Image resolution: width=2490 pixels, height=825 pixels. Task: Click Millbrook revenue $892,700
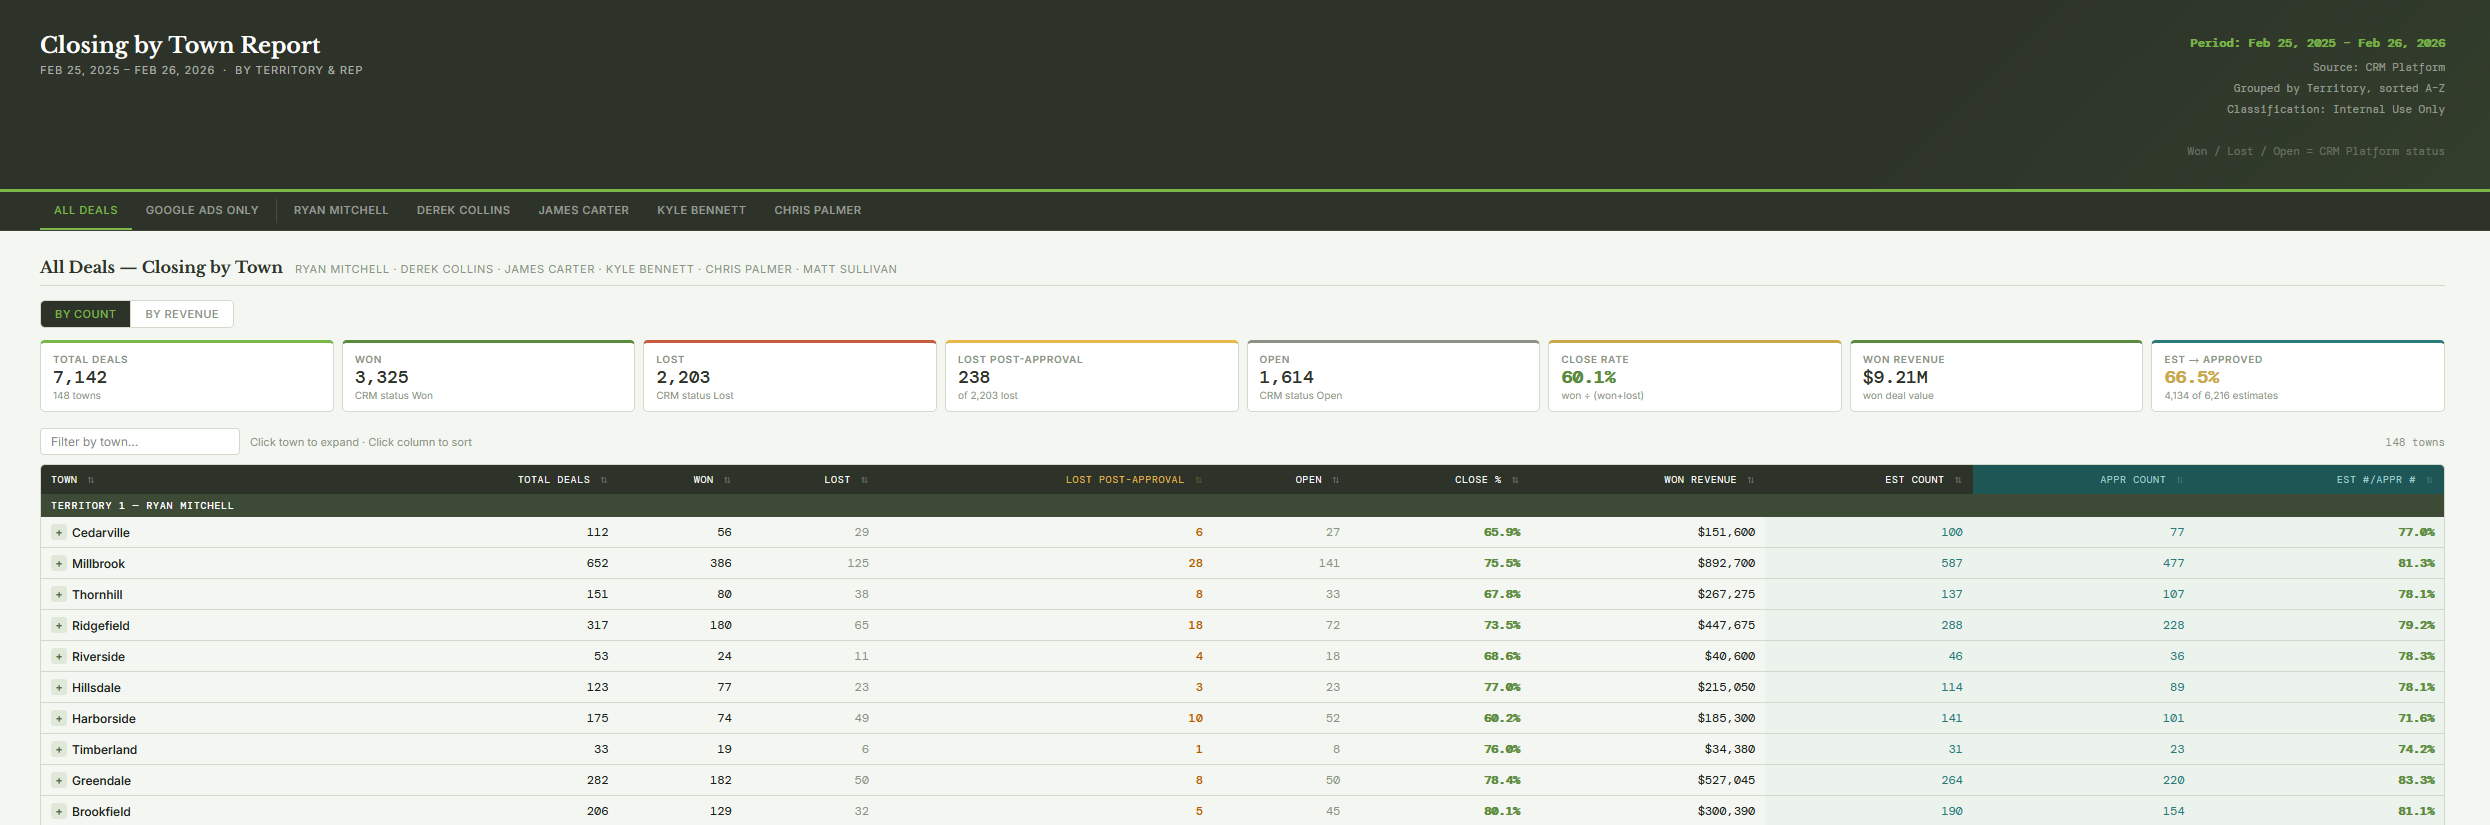1726,564
